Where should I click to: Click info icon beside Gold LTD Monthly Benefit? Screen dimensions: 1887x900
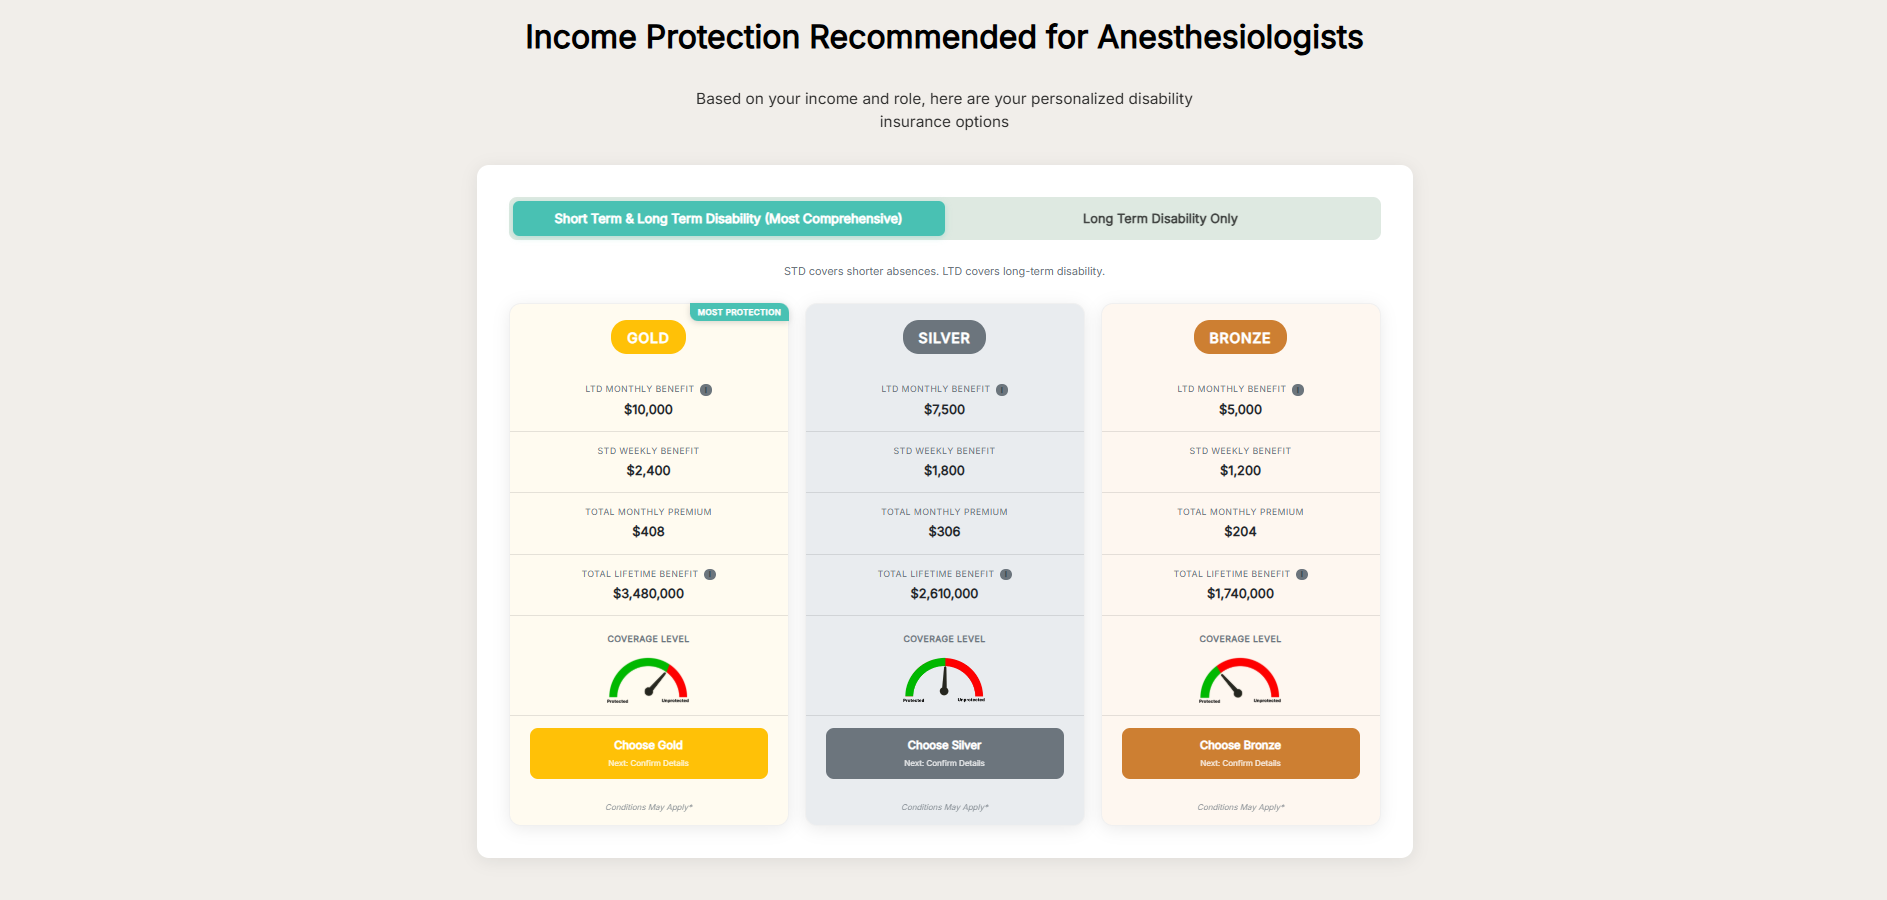point(706,390)
